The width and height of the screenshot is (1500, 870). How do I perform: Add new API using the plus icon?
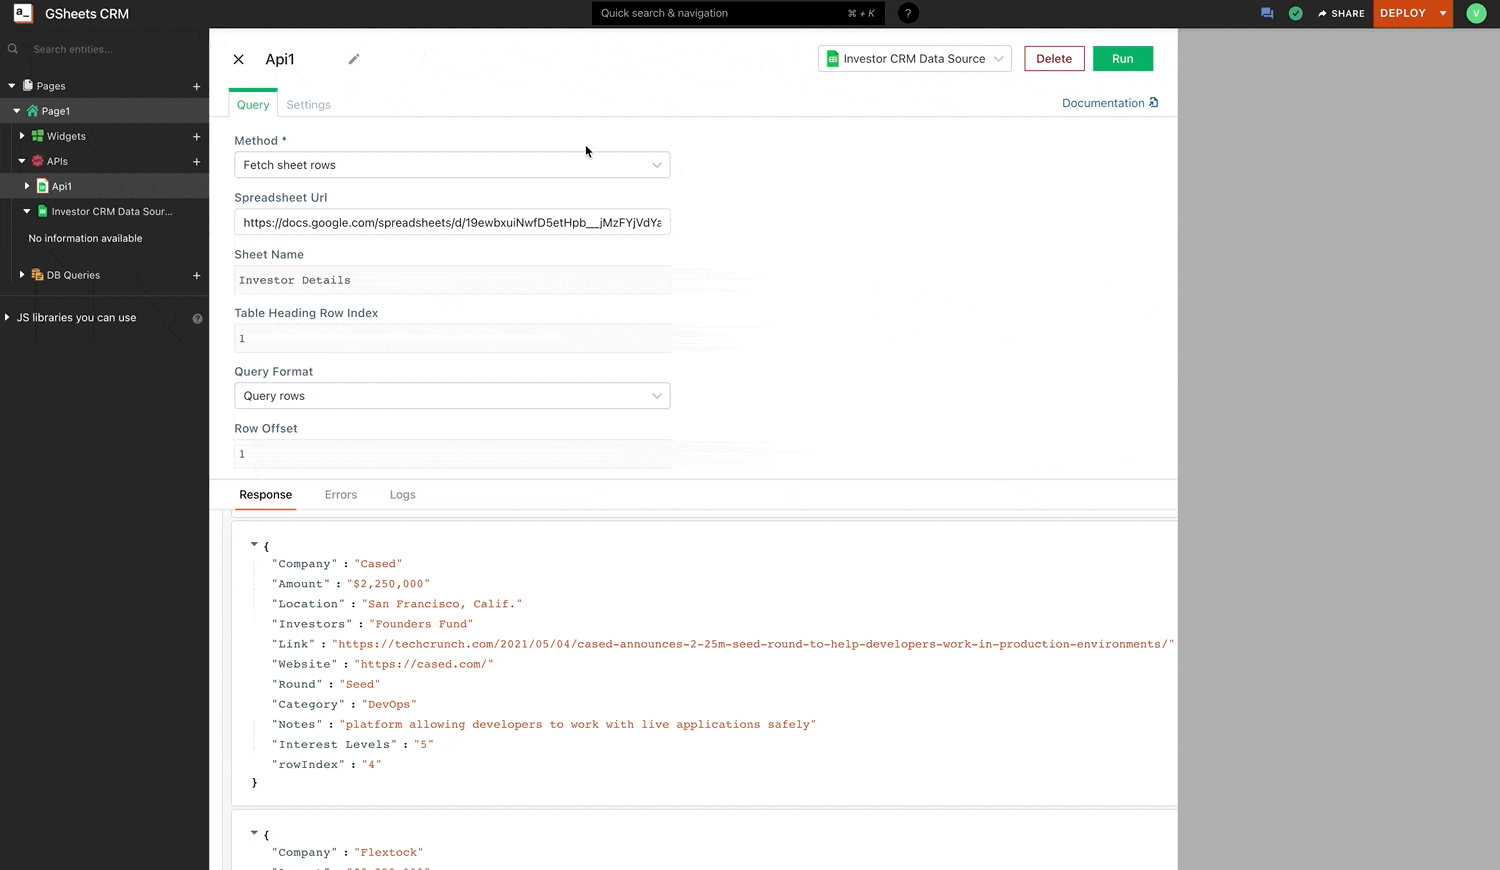(x=197, y=161)
